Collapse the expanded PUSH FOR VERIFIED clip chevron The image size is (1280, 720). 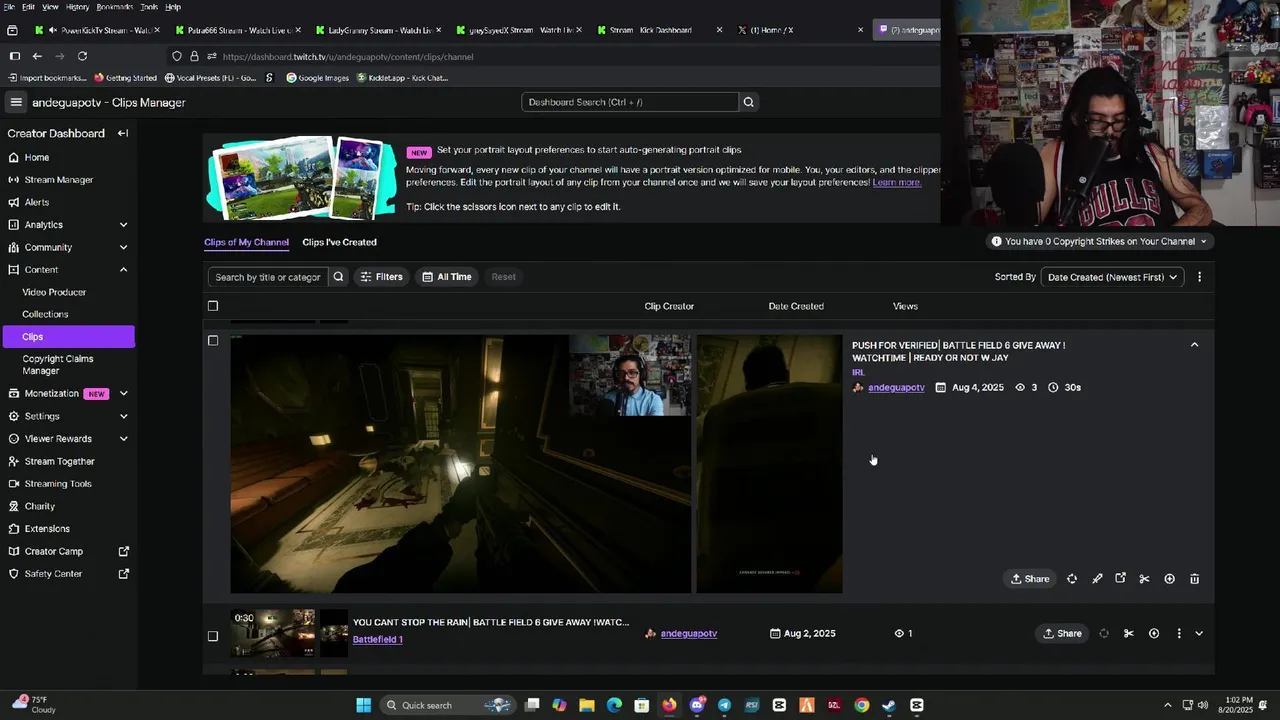click(1194, 345)
